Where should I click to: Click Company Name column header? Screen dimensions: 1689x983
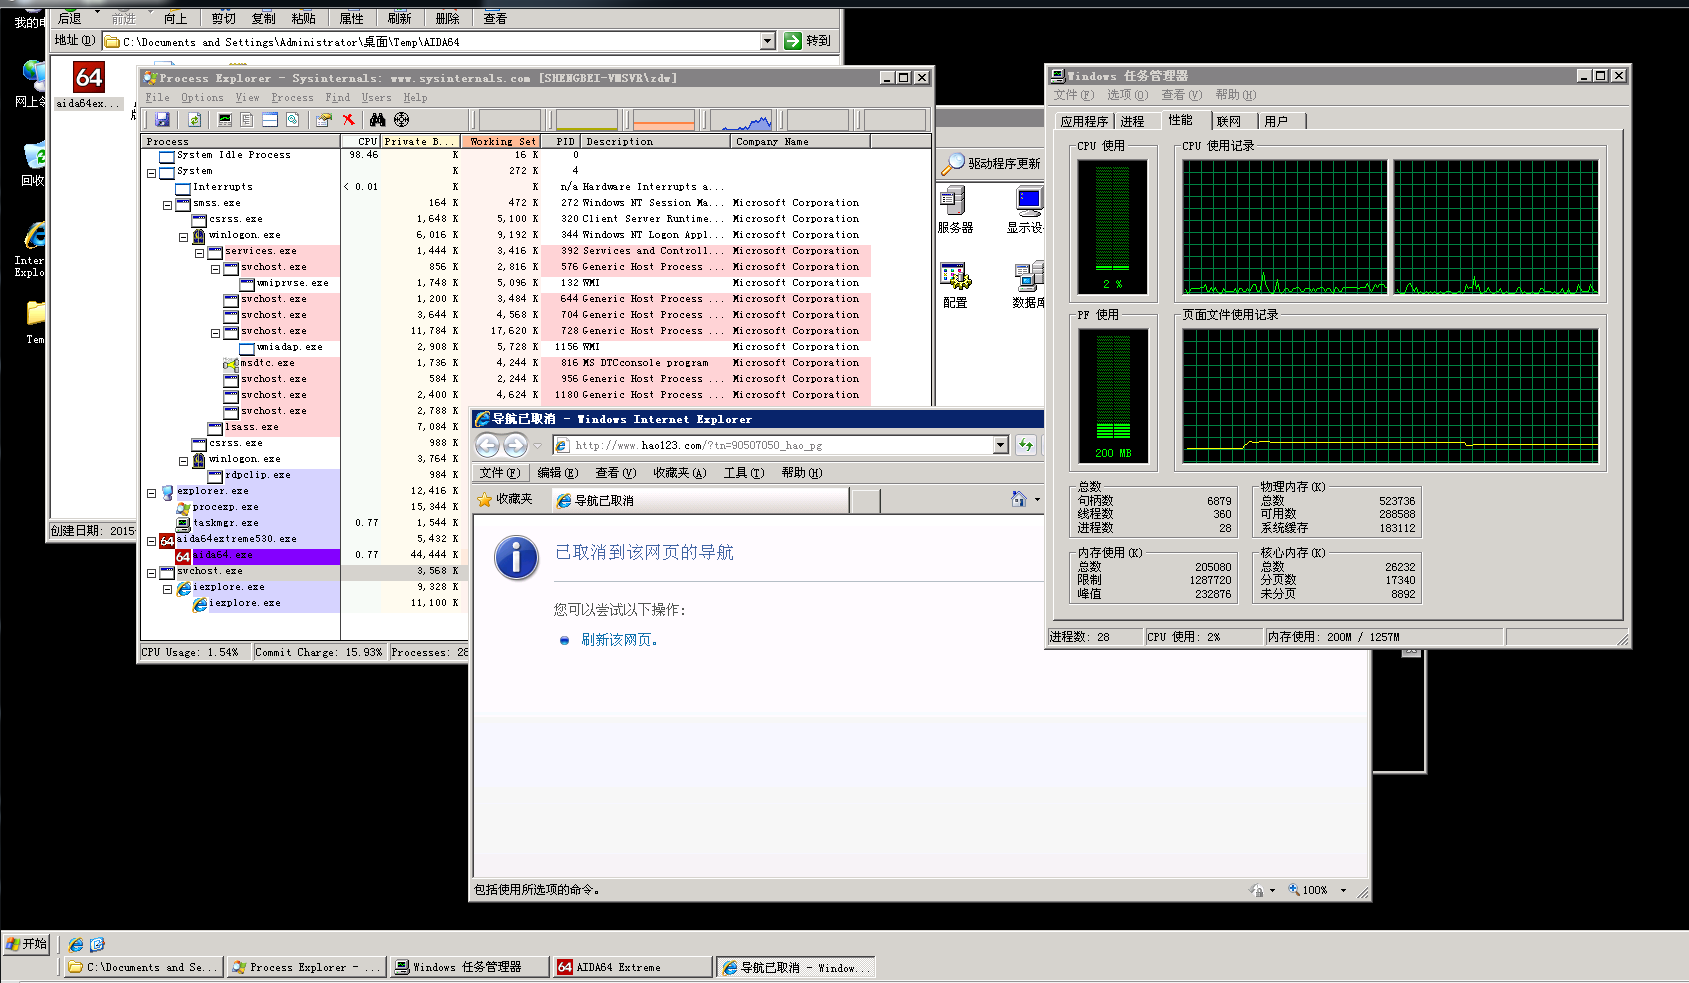(x=800, y=141)
